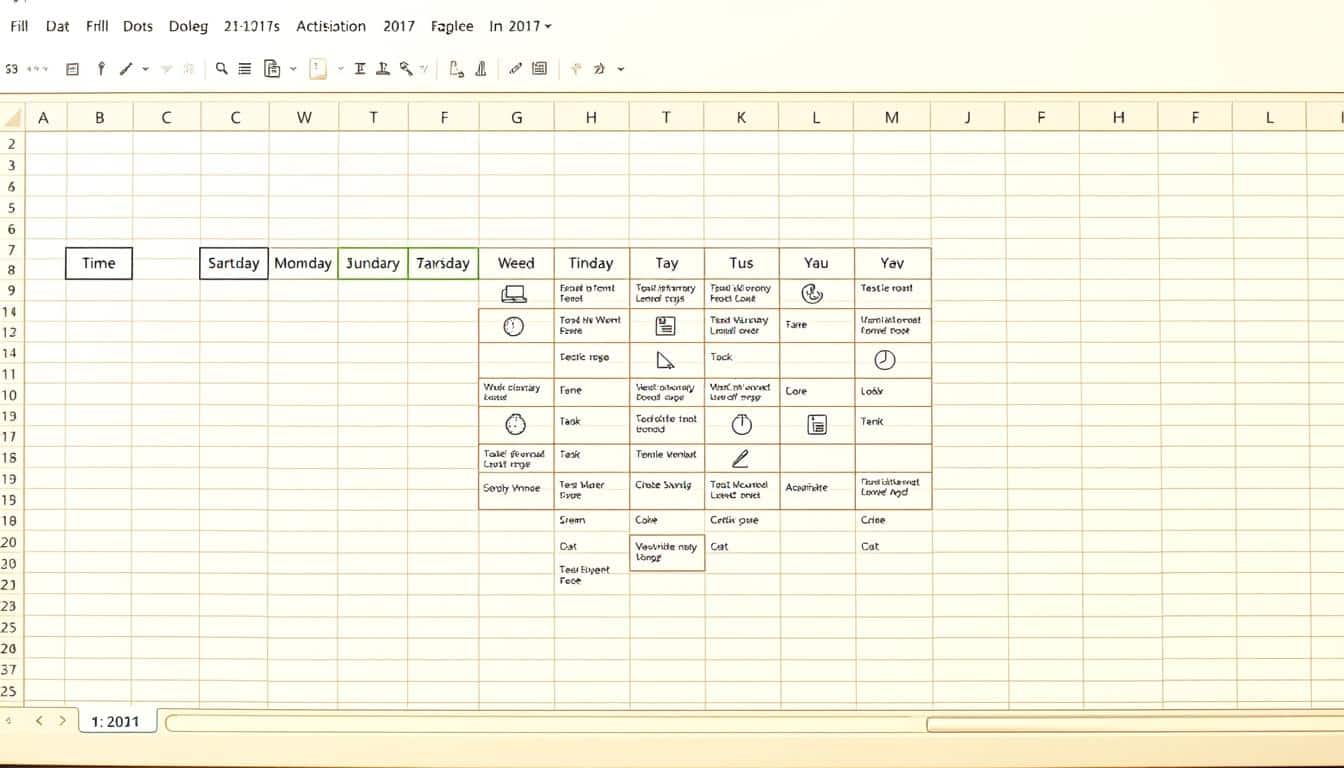Click the list page icon in Yau column
The width and height of the screenshot is (1344, 768).
pos(817,425)
